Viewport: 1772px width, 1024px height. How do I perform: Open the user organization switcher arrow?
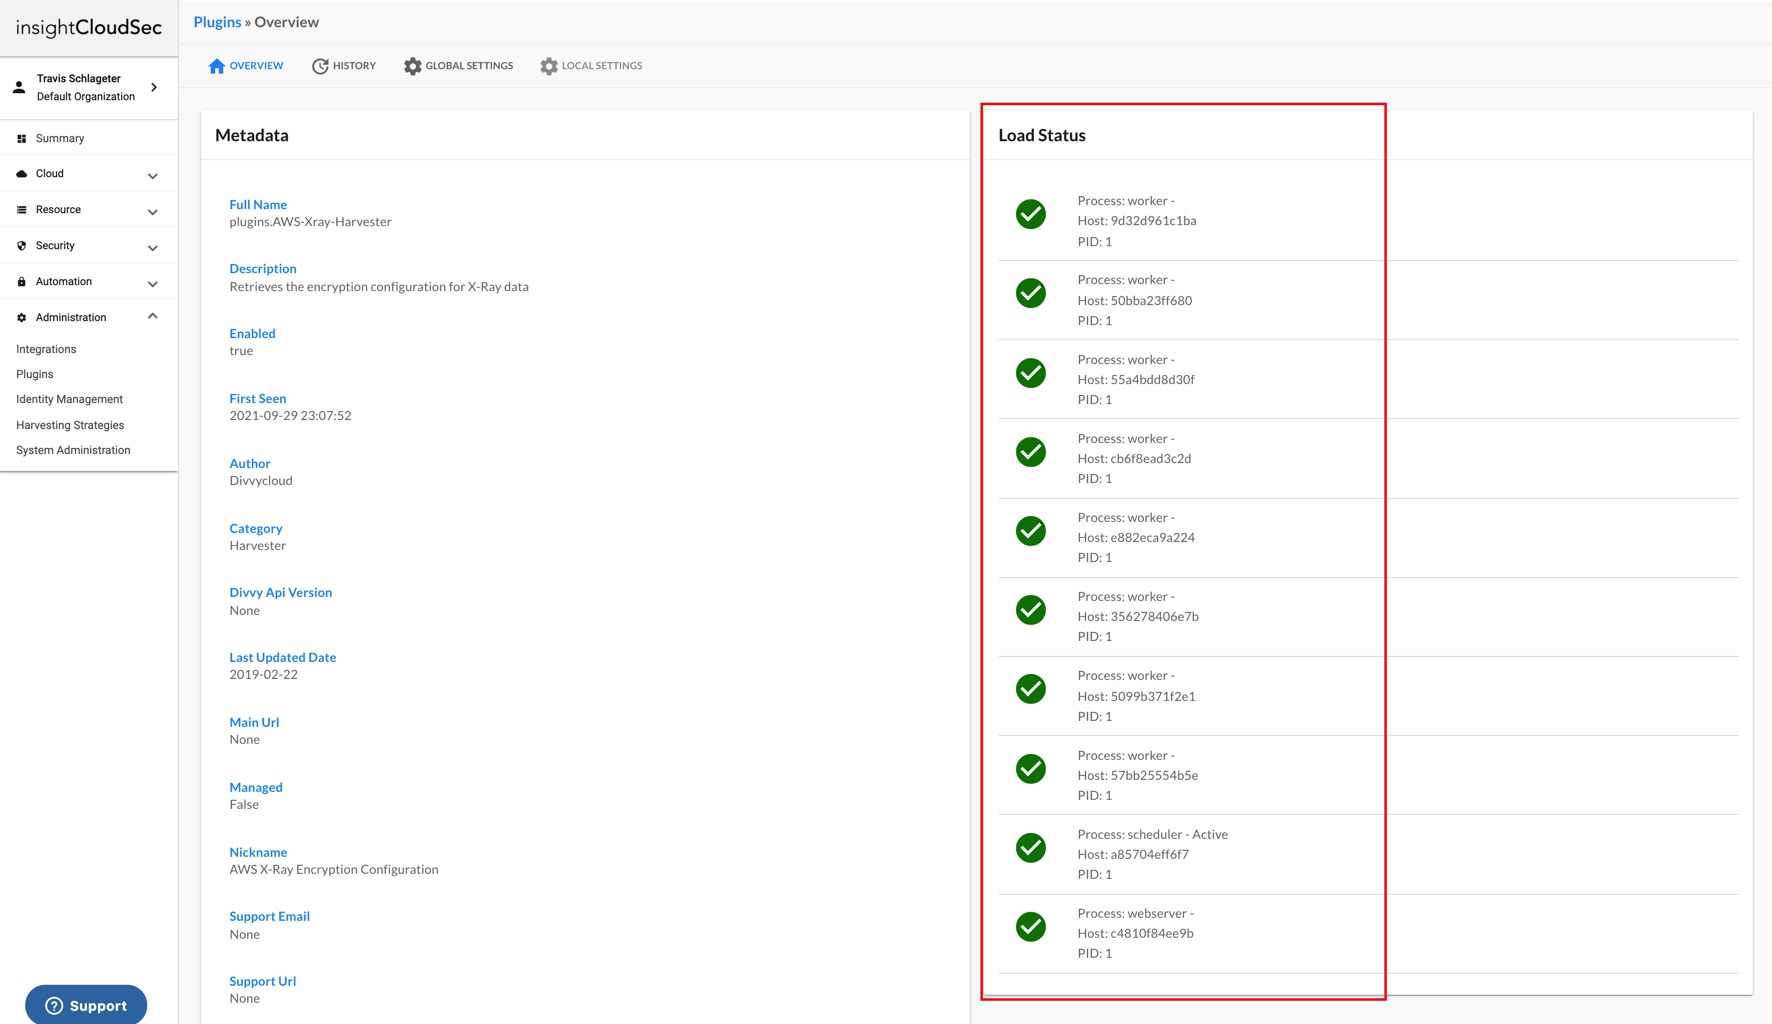tap(154, 88)
